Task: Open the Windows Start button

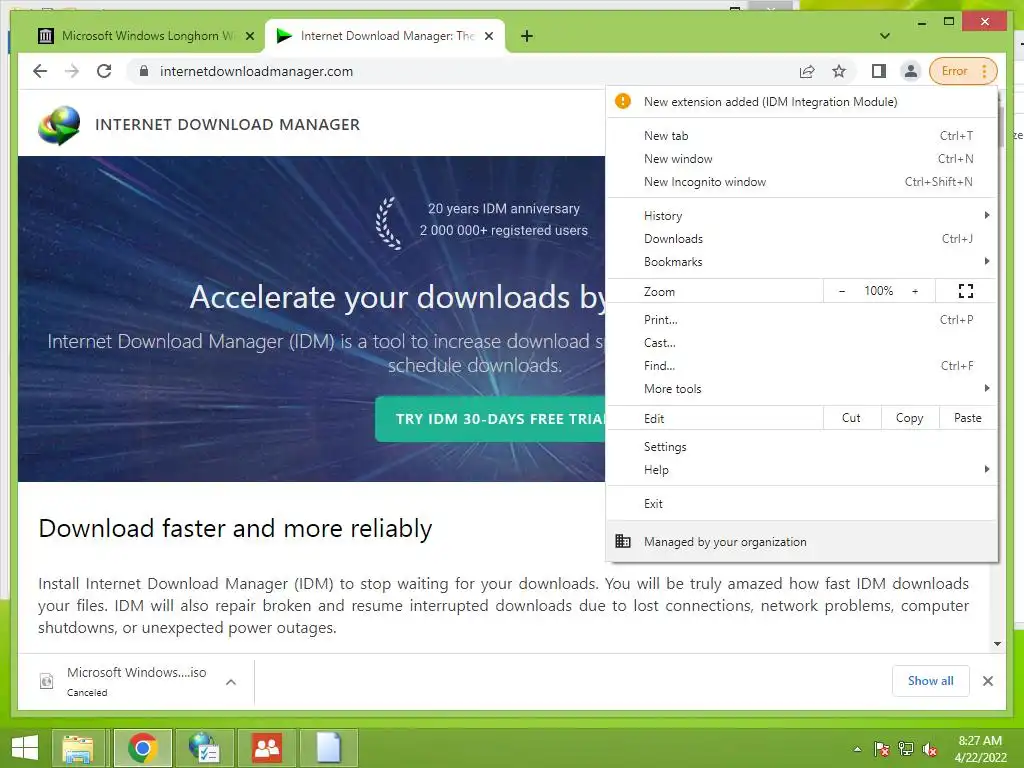Action: coord(25,748)
